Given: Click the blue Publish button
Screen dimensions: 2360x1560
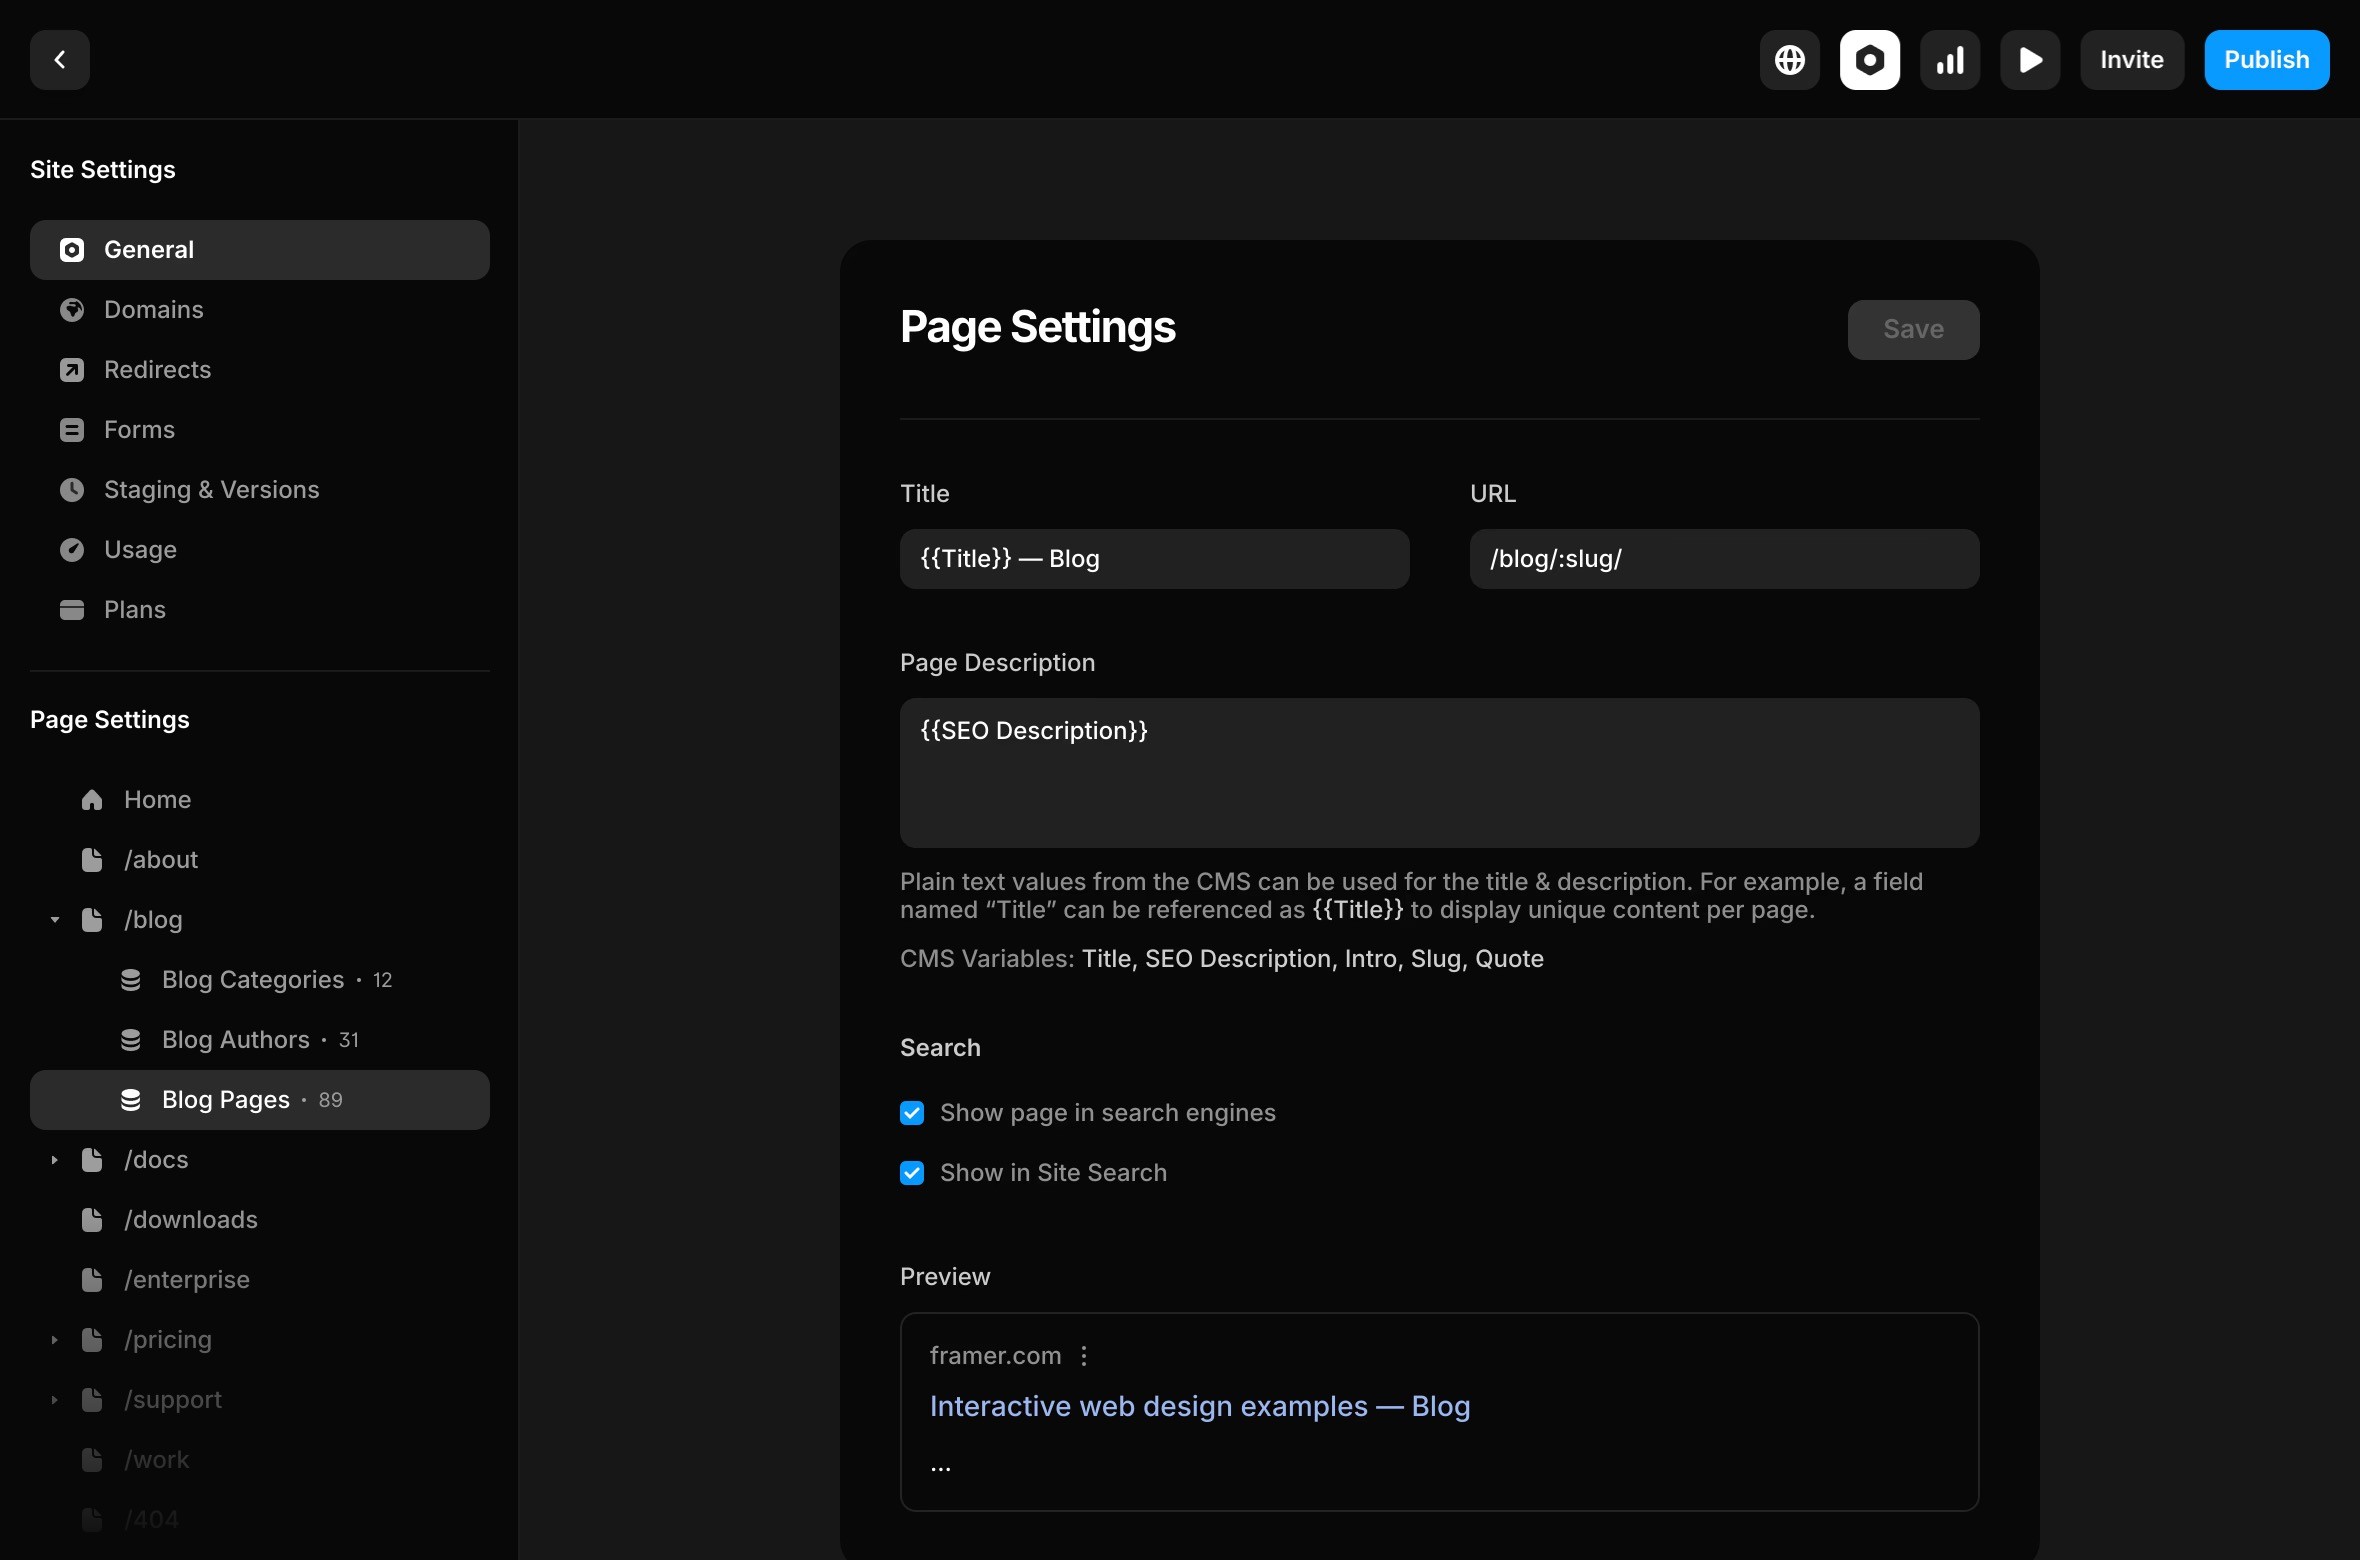Looking at the screenshot, I should coord(2266,60).
